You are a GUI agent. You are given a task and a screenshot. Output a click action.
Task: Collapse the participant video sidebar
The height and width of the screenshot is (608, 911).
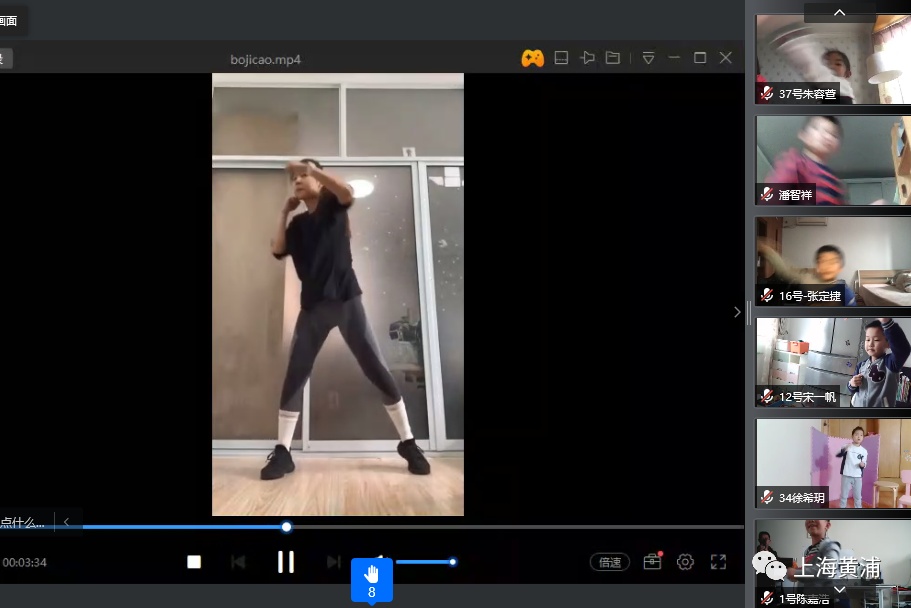click(x=737, y=312)
